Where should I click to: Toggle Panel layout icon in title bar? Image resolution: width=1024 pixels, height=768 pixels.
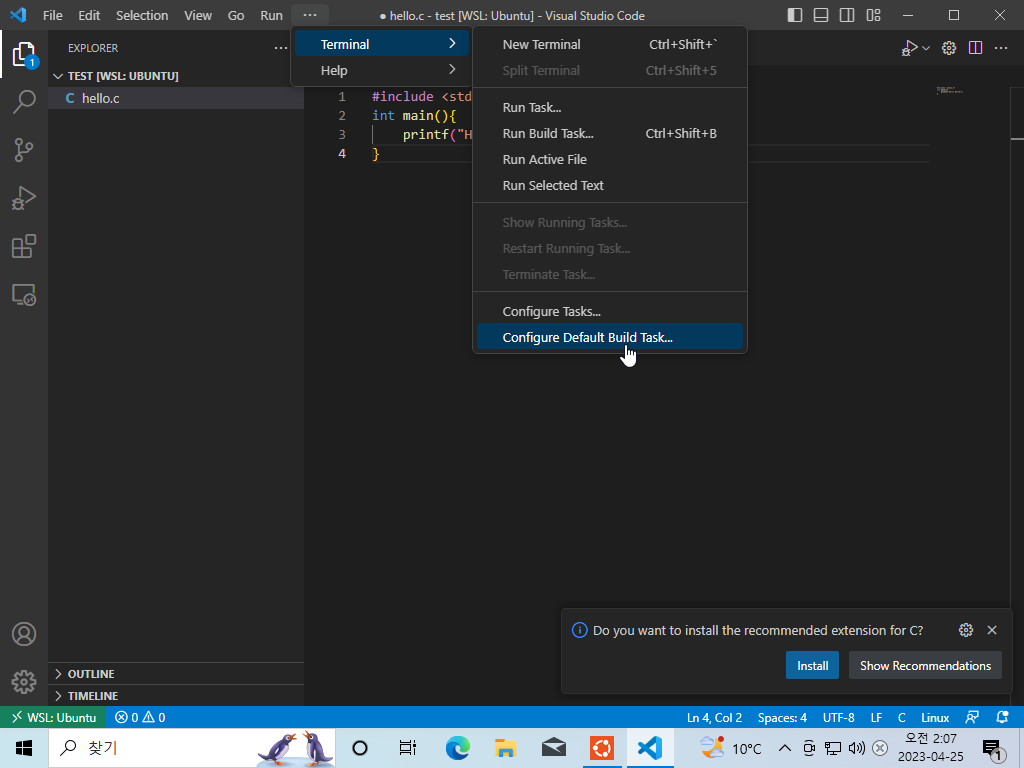click(x=821, y=15)
